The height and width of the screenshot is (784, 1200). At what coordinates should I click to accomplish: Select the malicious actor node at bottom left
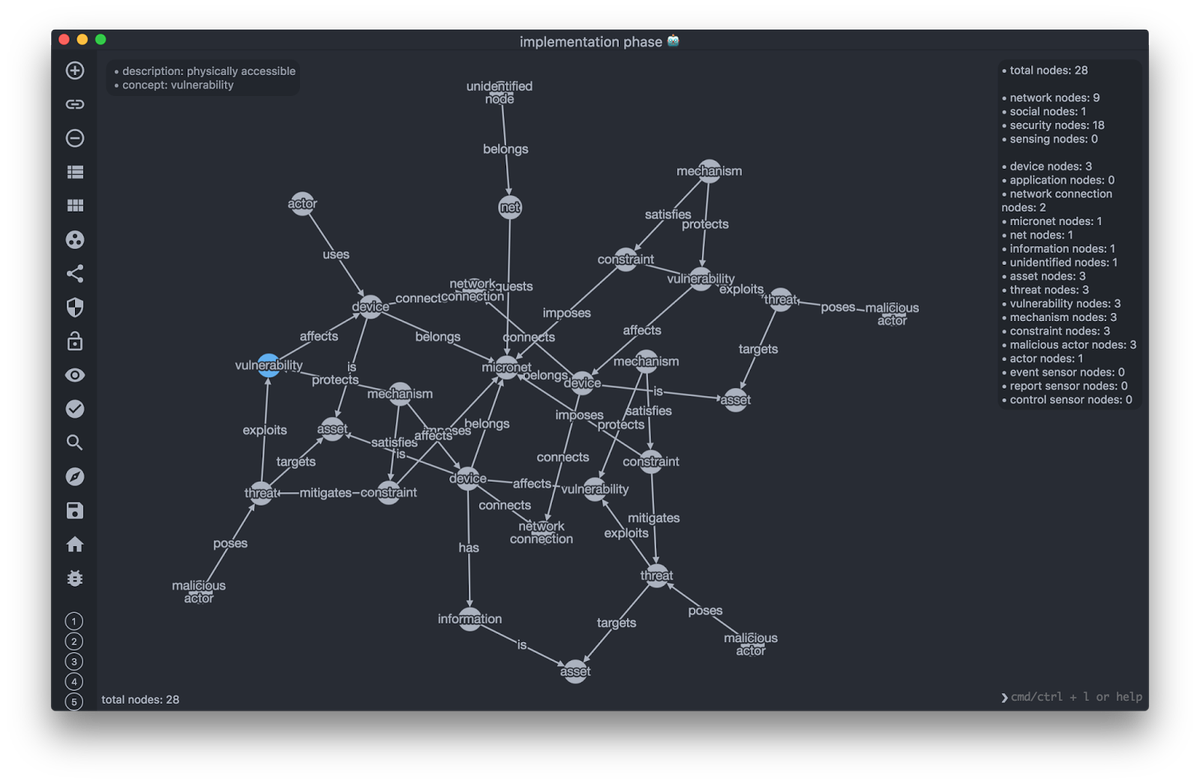tap(199, 591)
